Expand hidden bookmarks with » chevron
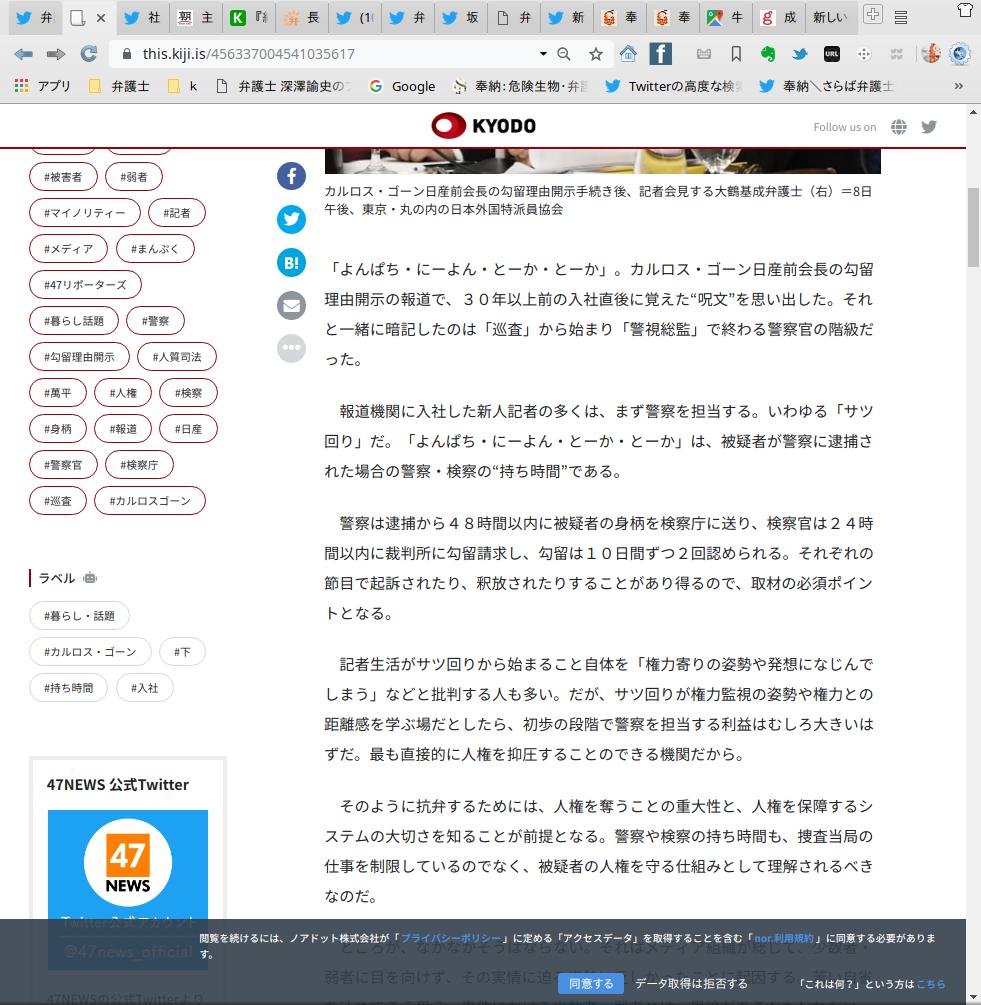 pyautogui.click(x=959, y=86)
